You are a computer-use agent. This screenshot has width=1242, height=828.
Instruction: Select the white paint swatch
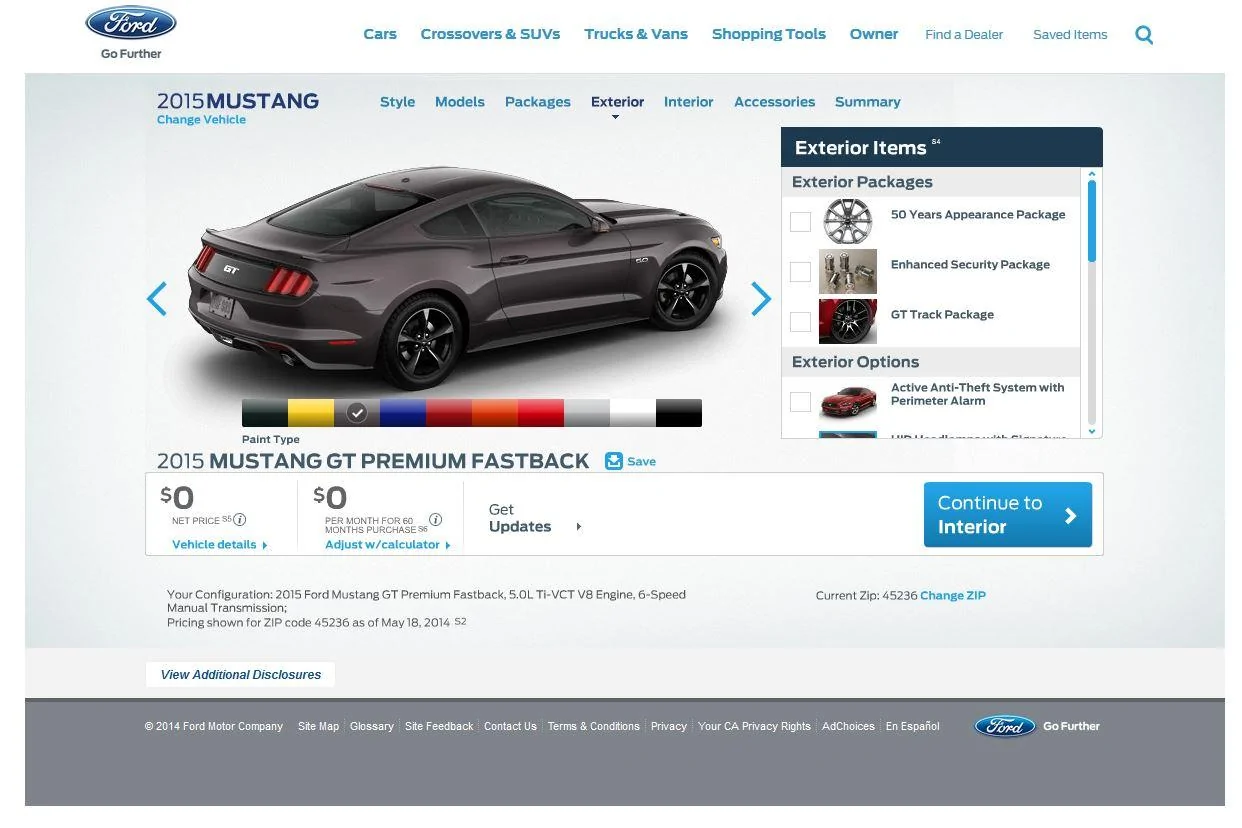633,413
